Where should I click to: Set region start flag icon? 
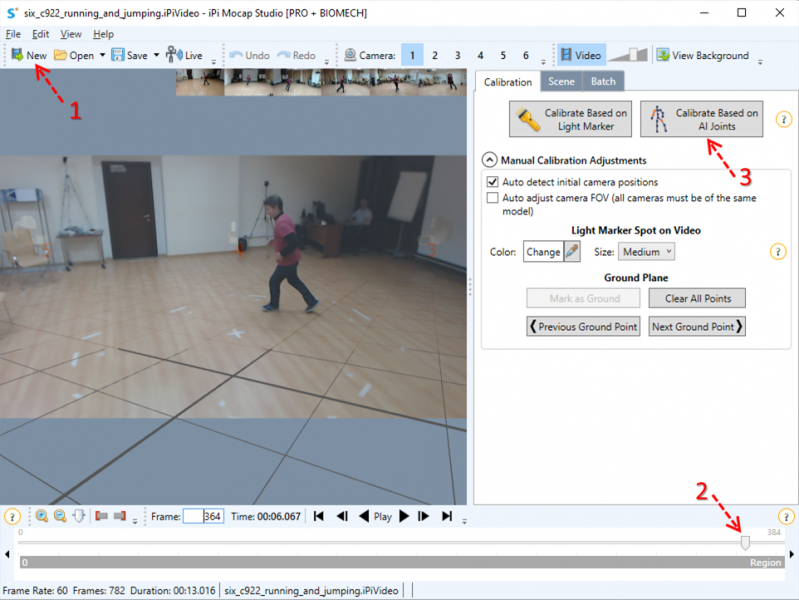click(101, 516)
